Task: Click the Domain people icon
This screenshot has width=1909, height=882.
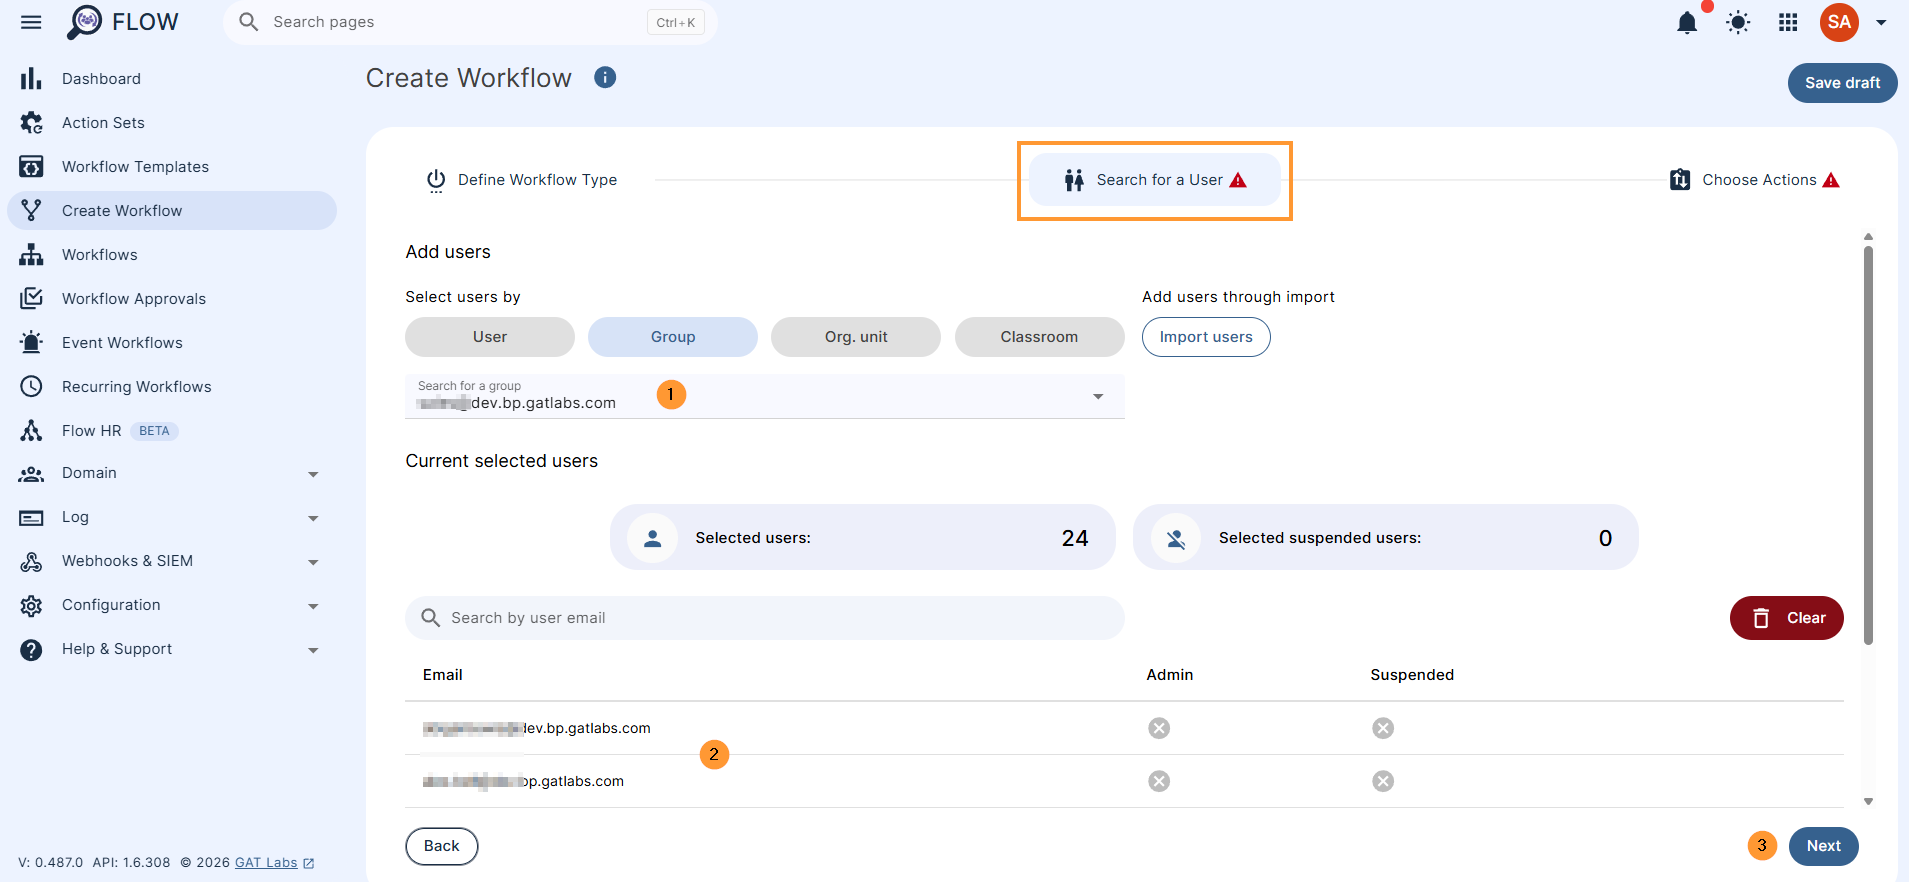Action: pos(31,474)
